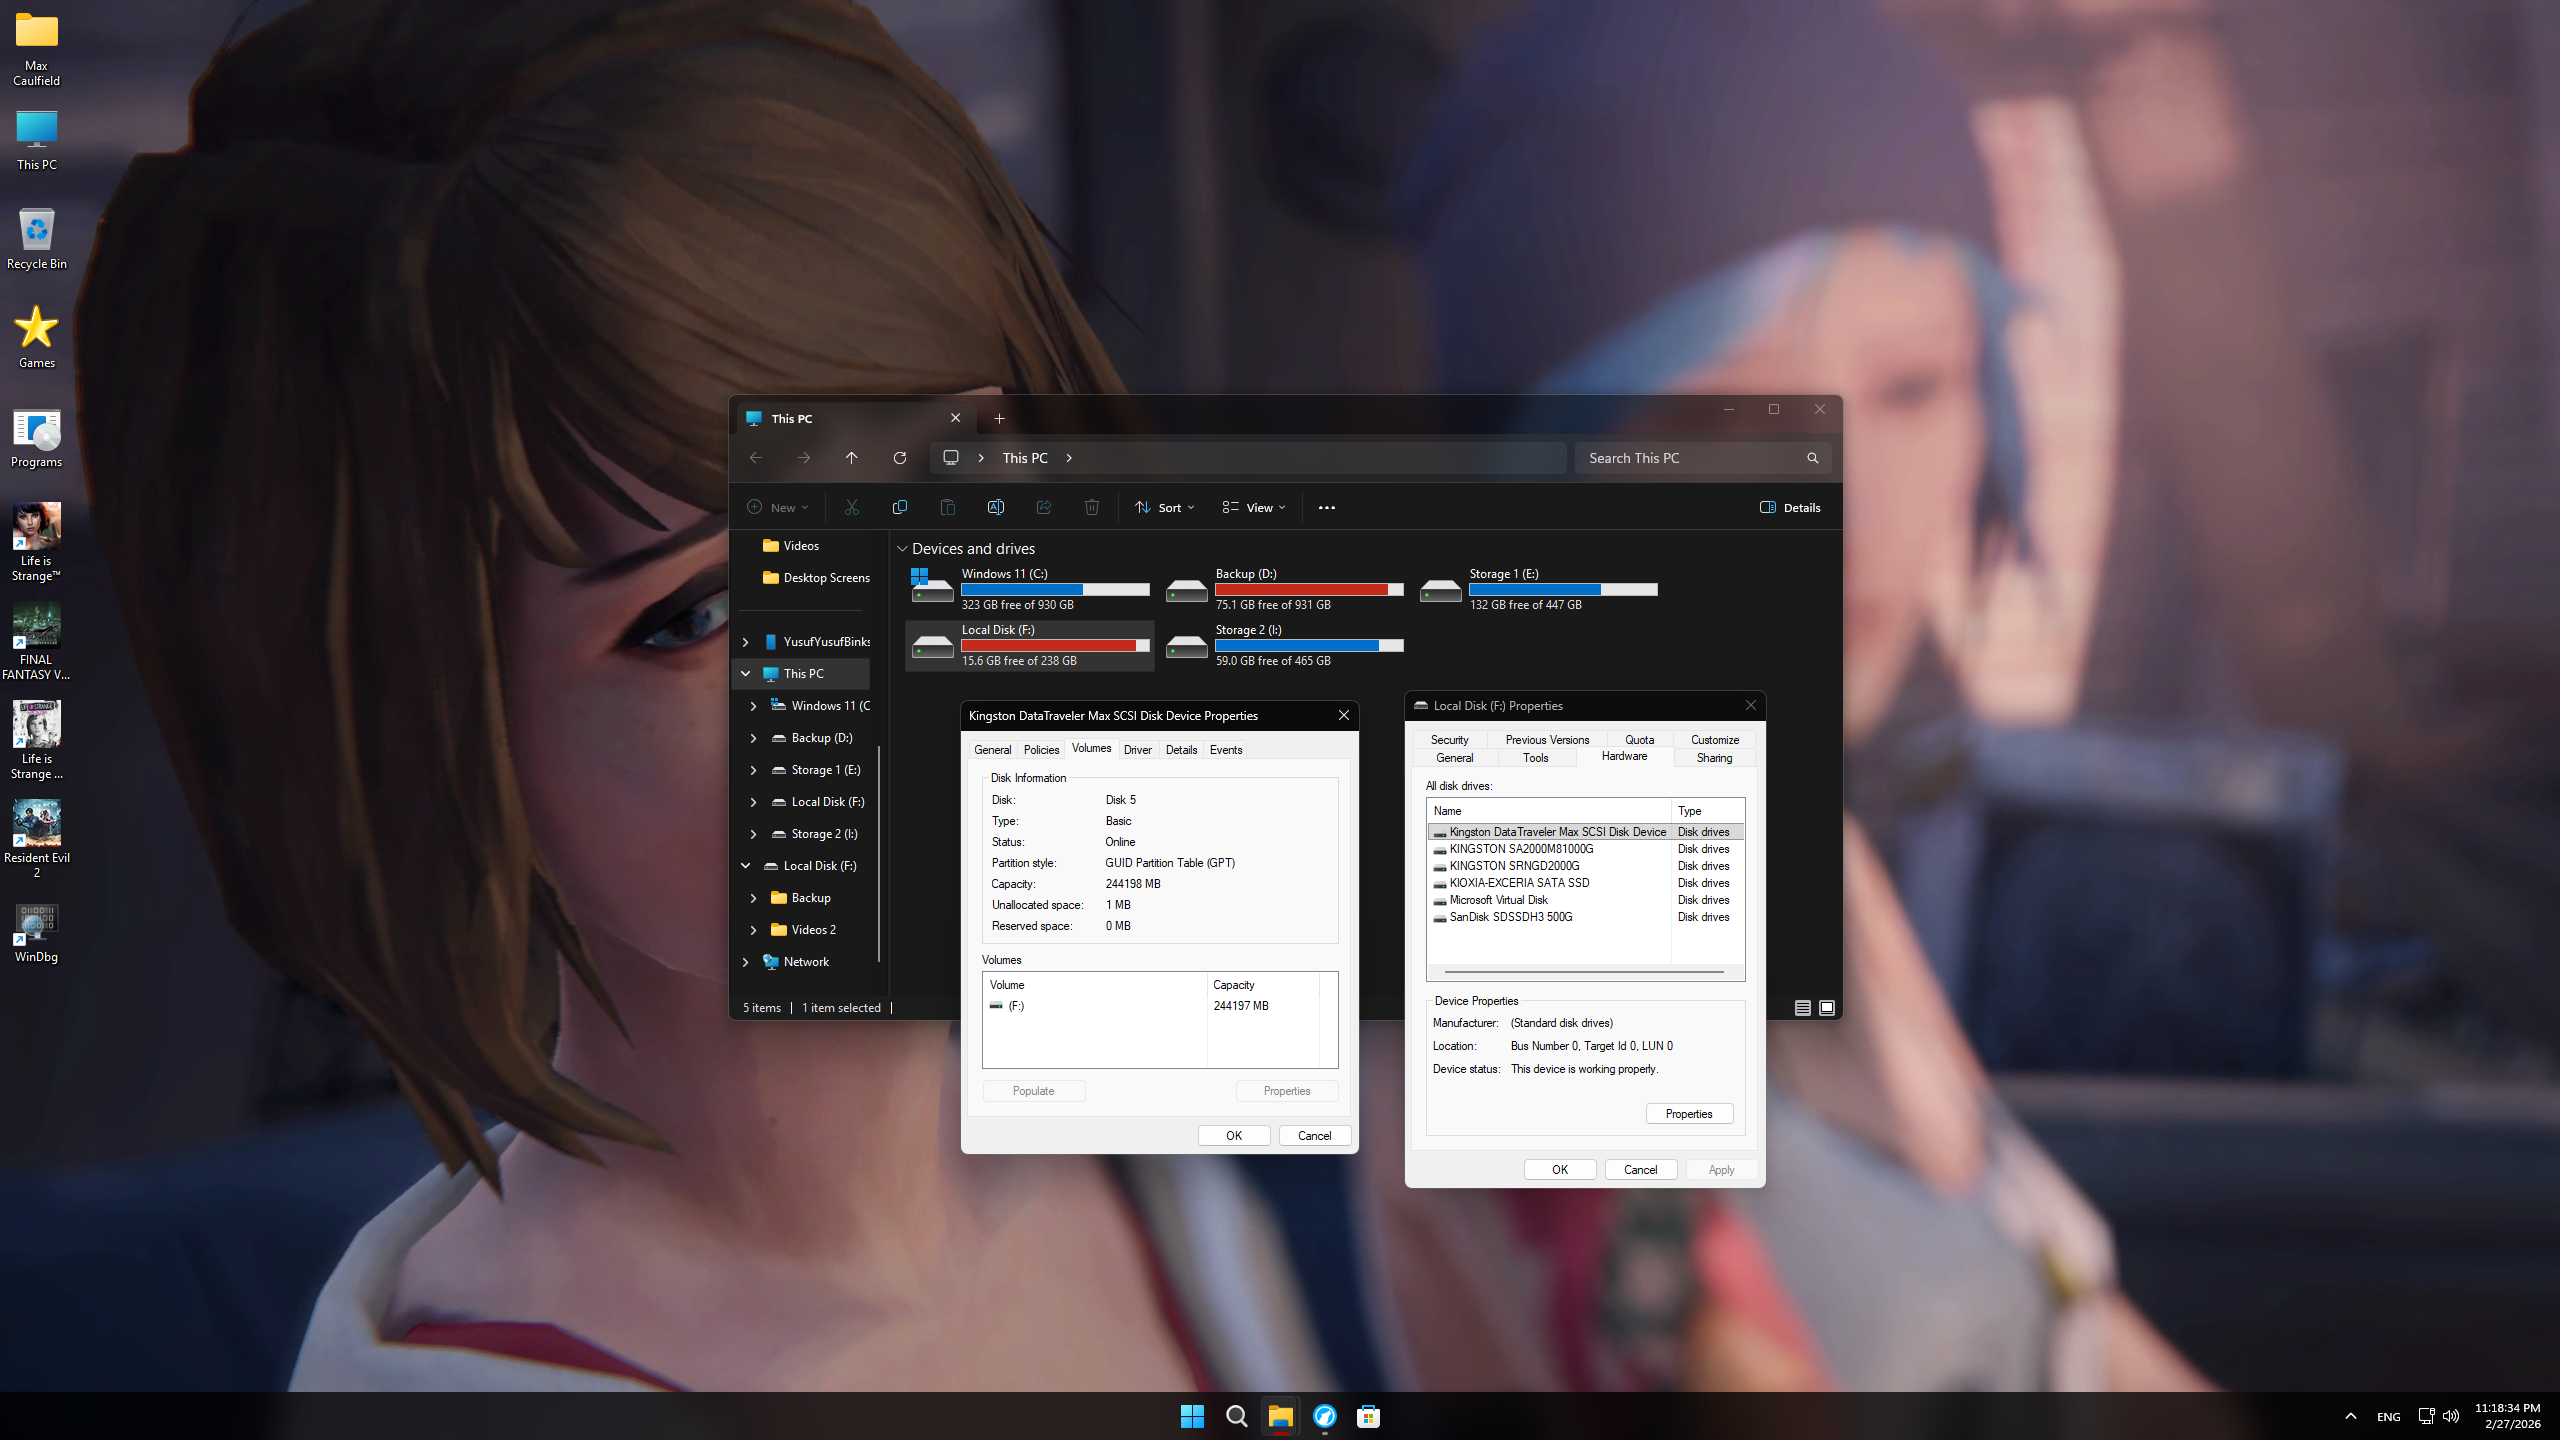Open the Events tab
Image resolution: width=2560 pixels, height=1440 pixels.
pos(1226,750)
